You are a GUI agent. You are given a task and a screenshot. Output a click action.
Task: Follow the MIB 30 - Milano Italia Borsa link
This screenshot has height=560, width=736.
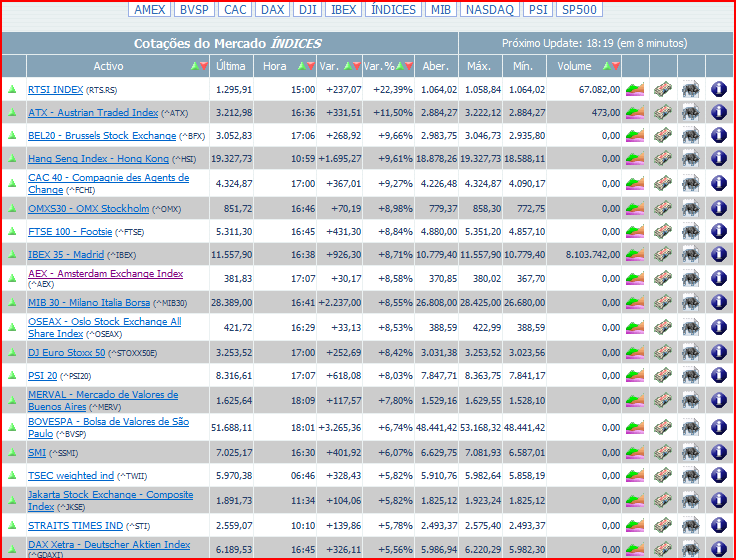coord(88,302)
